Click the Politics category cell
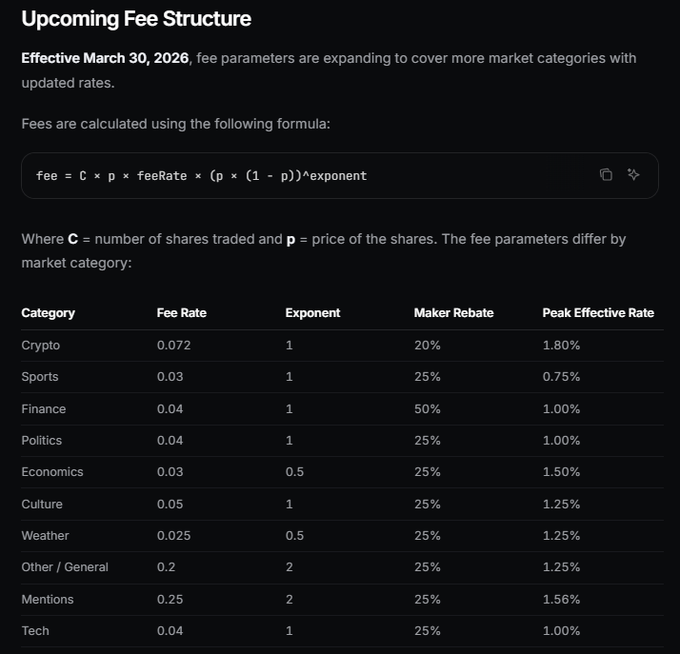The height and width of the screenshot is (654, 680). (x=41, y=440)
